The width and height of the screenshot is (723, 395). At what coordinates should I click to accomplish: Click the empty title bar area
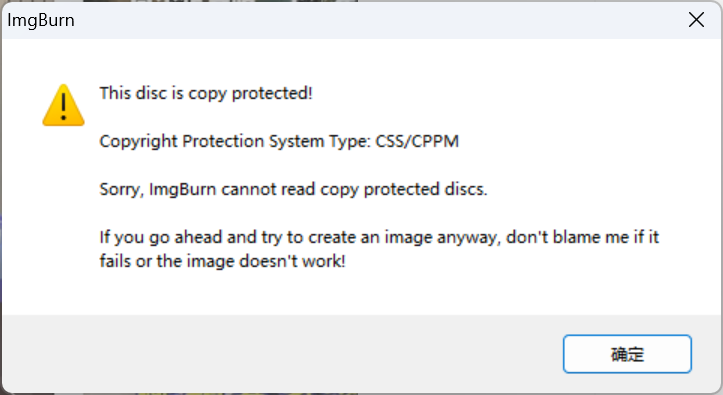369,20
